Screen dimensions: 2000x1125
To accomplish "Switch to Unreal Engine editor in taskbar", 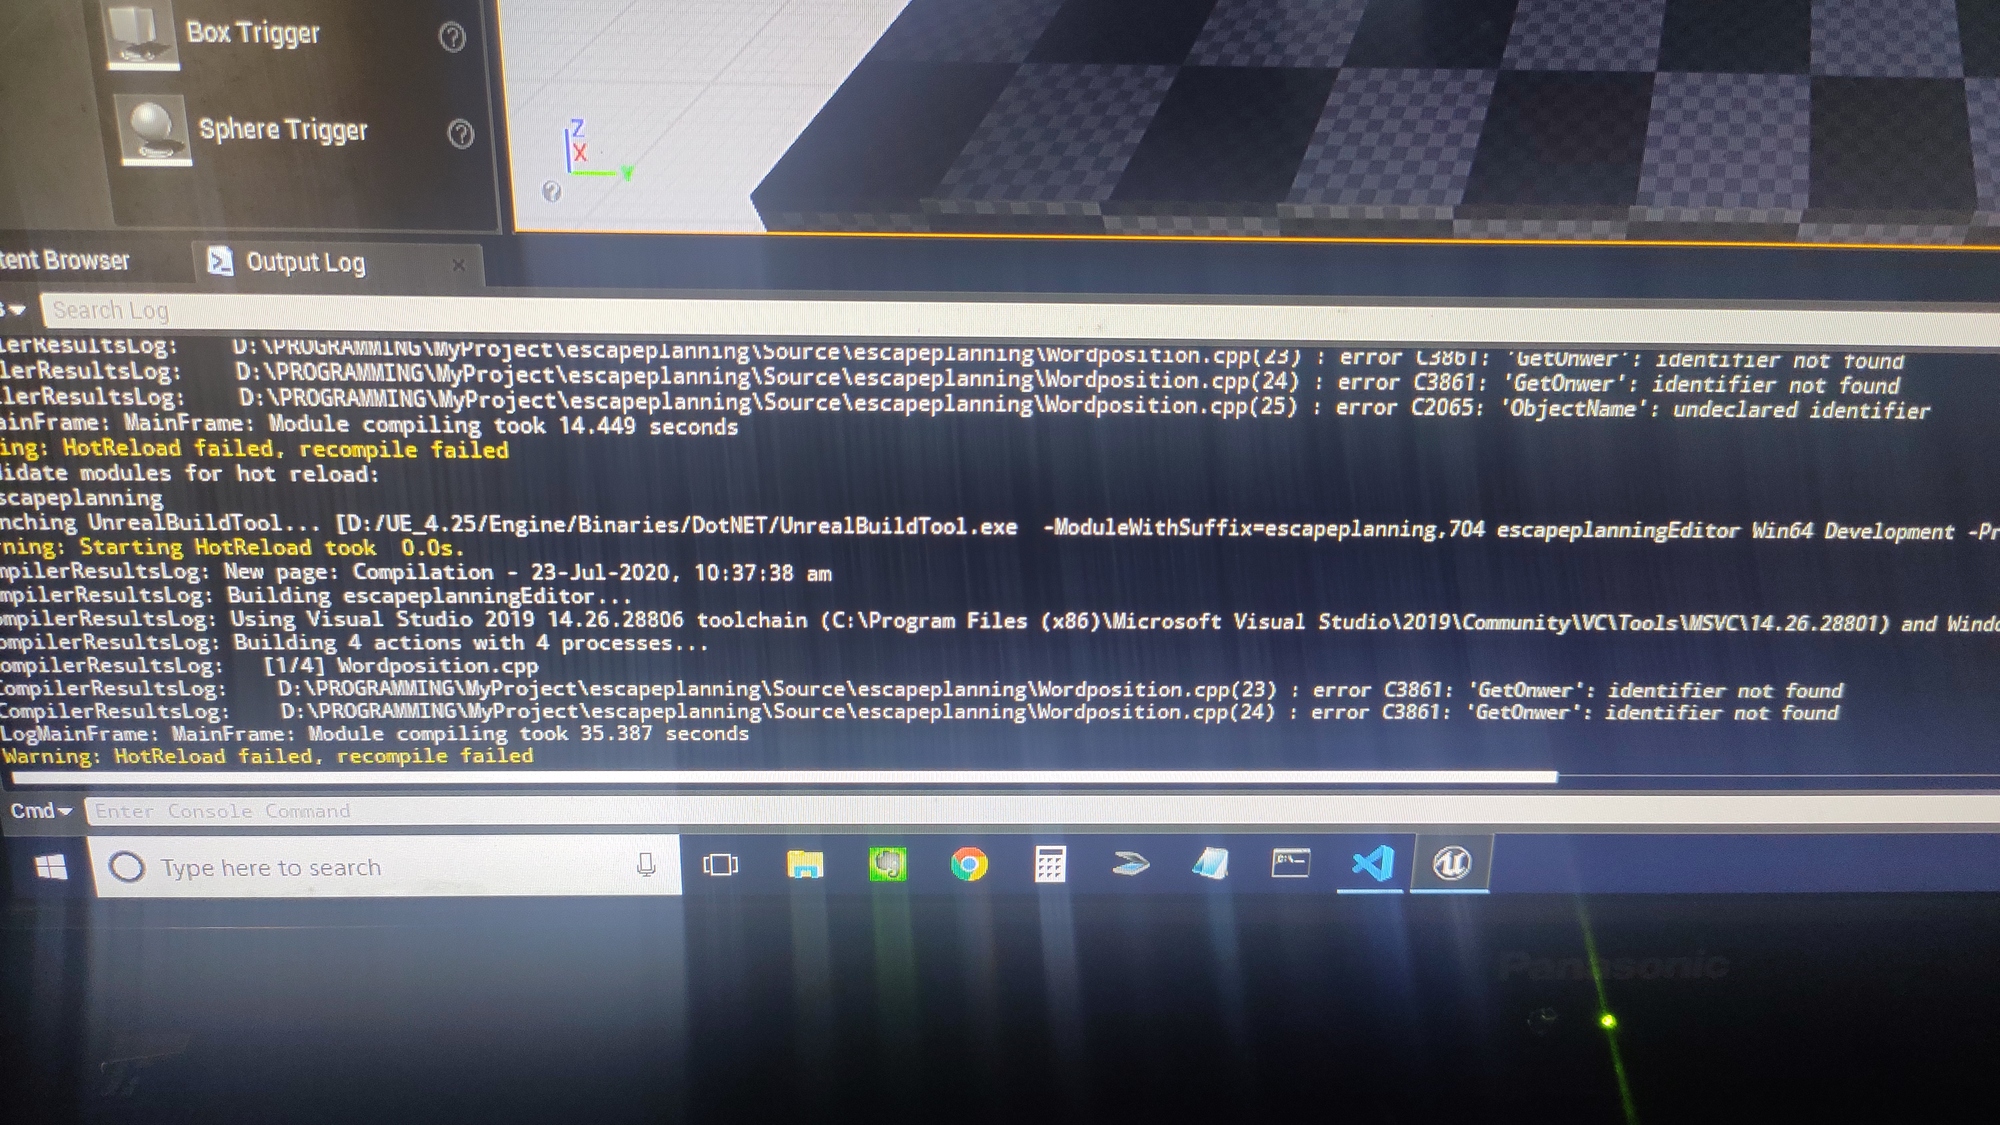I will click(1451, 862).
